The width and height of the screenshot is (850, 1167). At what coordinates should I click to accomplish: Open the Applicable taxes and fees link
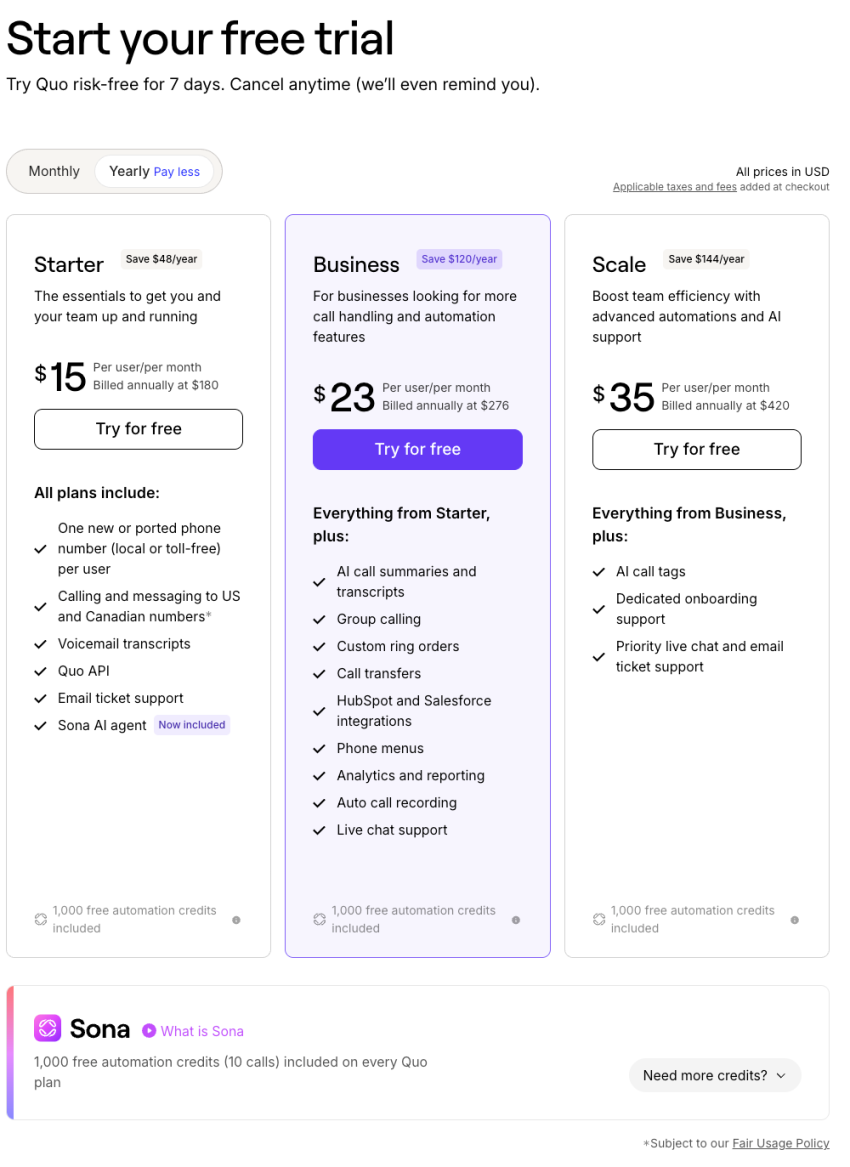point(674,187)
